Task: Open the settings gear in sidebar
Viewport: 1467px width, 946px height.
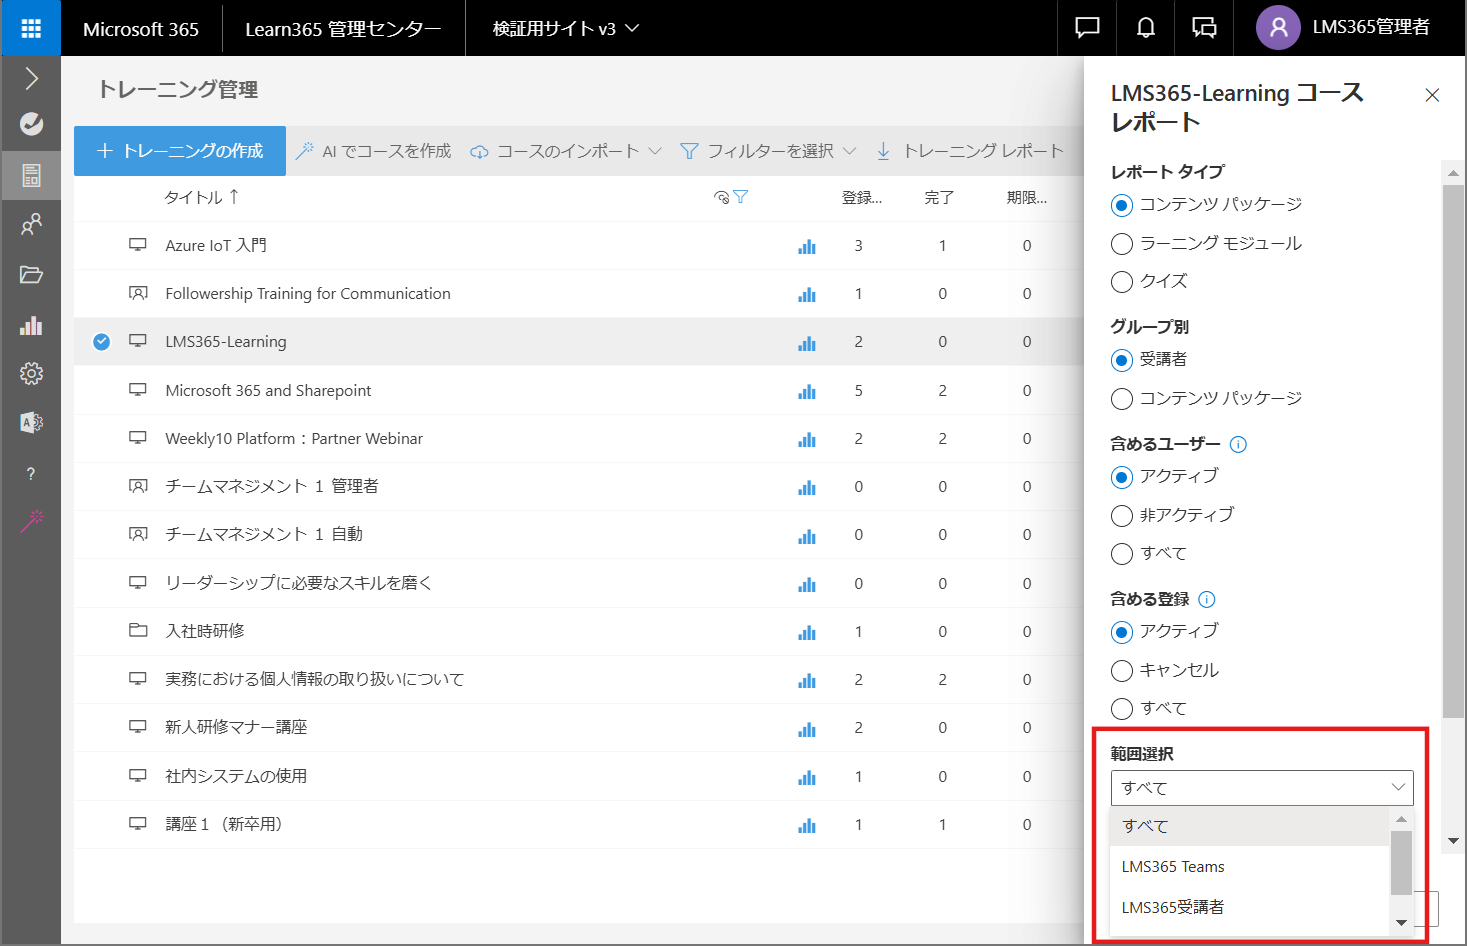Action: 31,373
